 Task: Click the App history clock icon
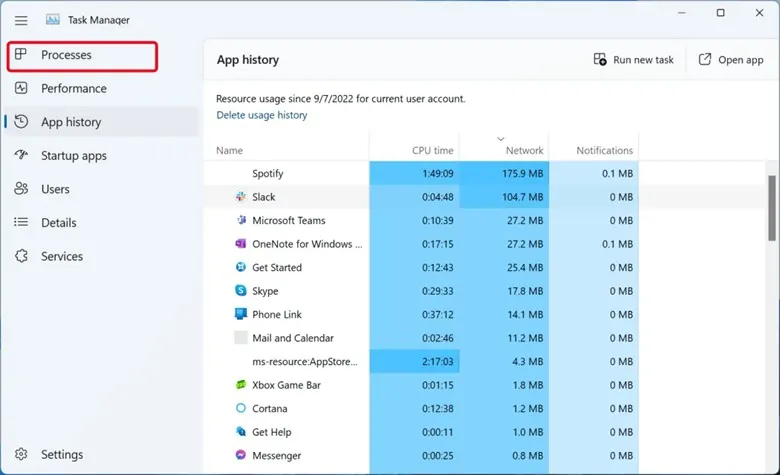21,121
